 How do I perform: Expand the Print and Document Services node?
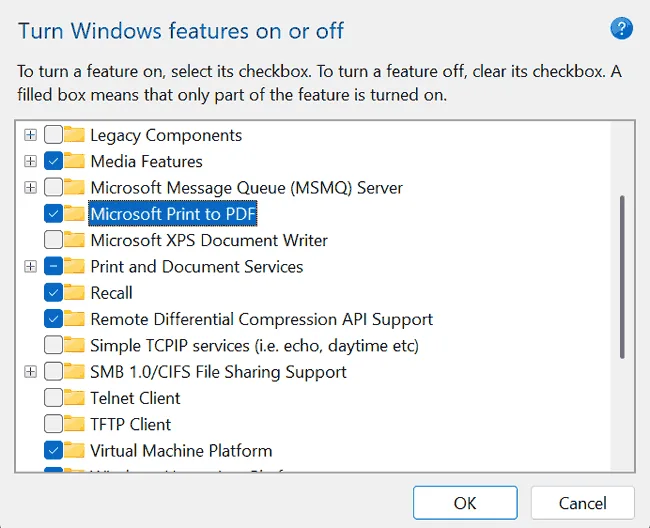point(30,267)
